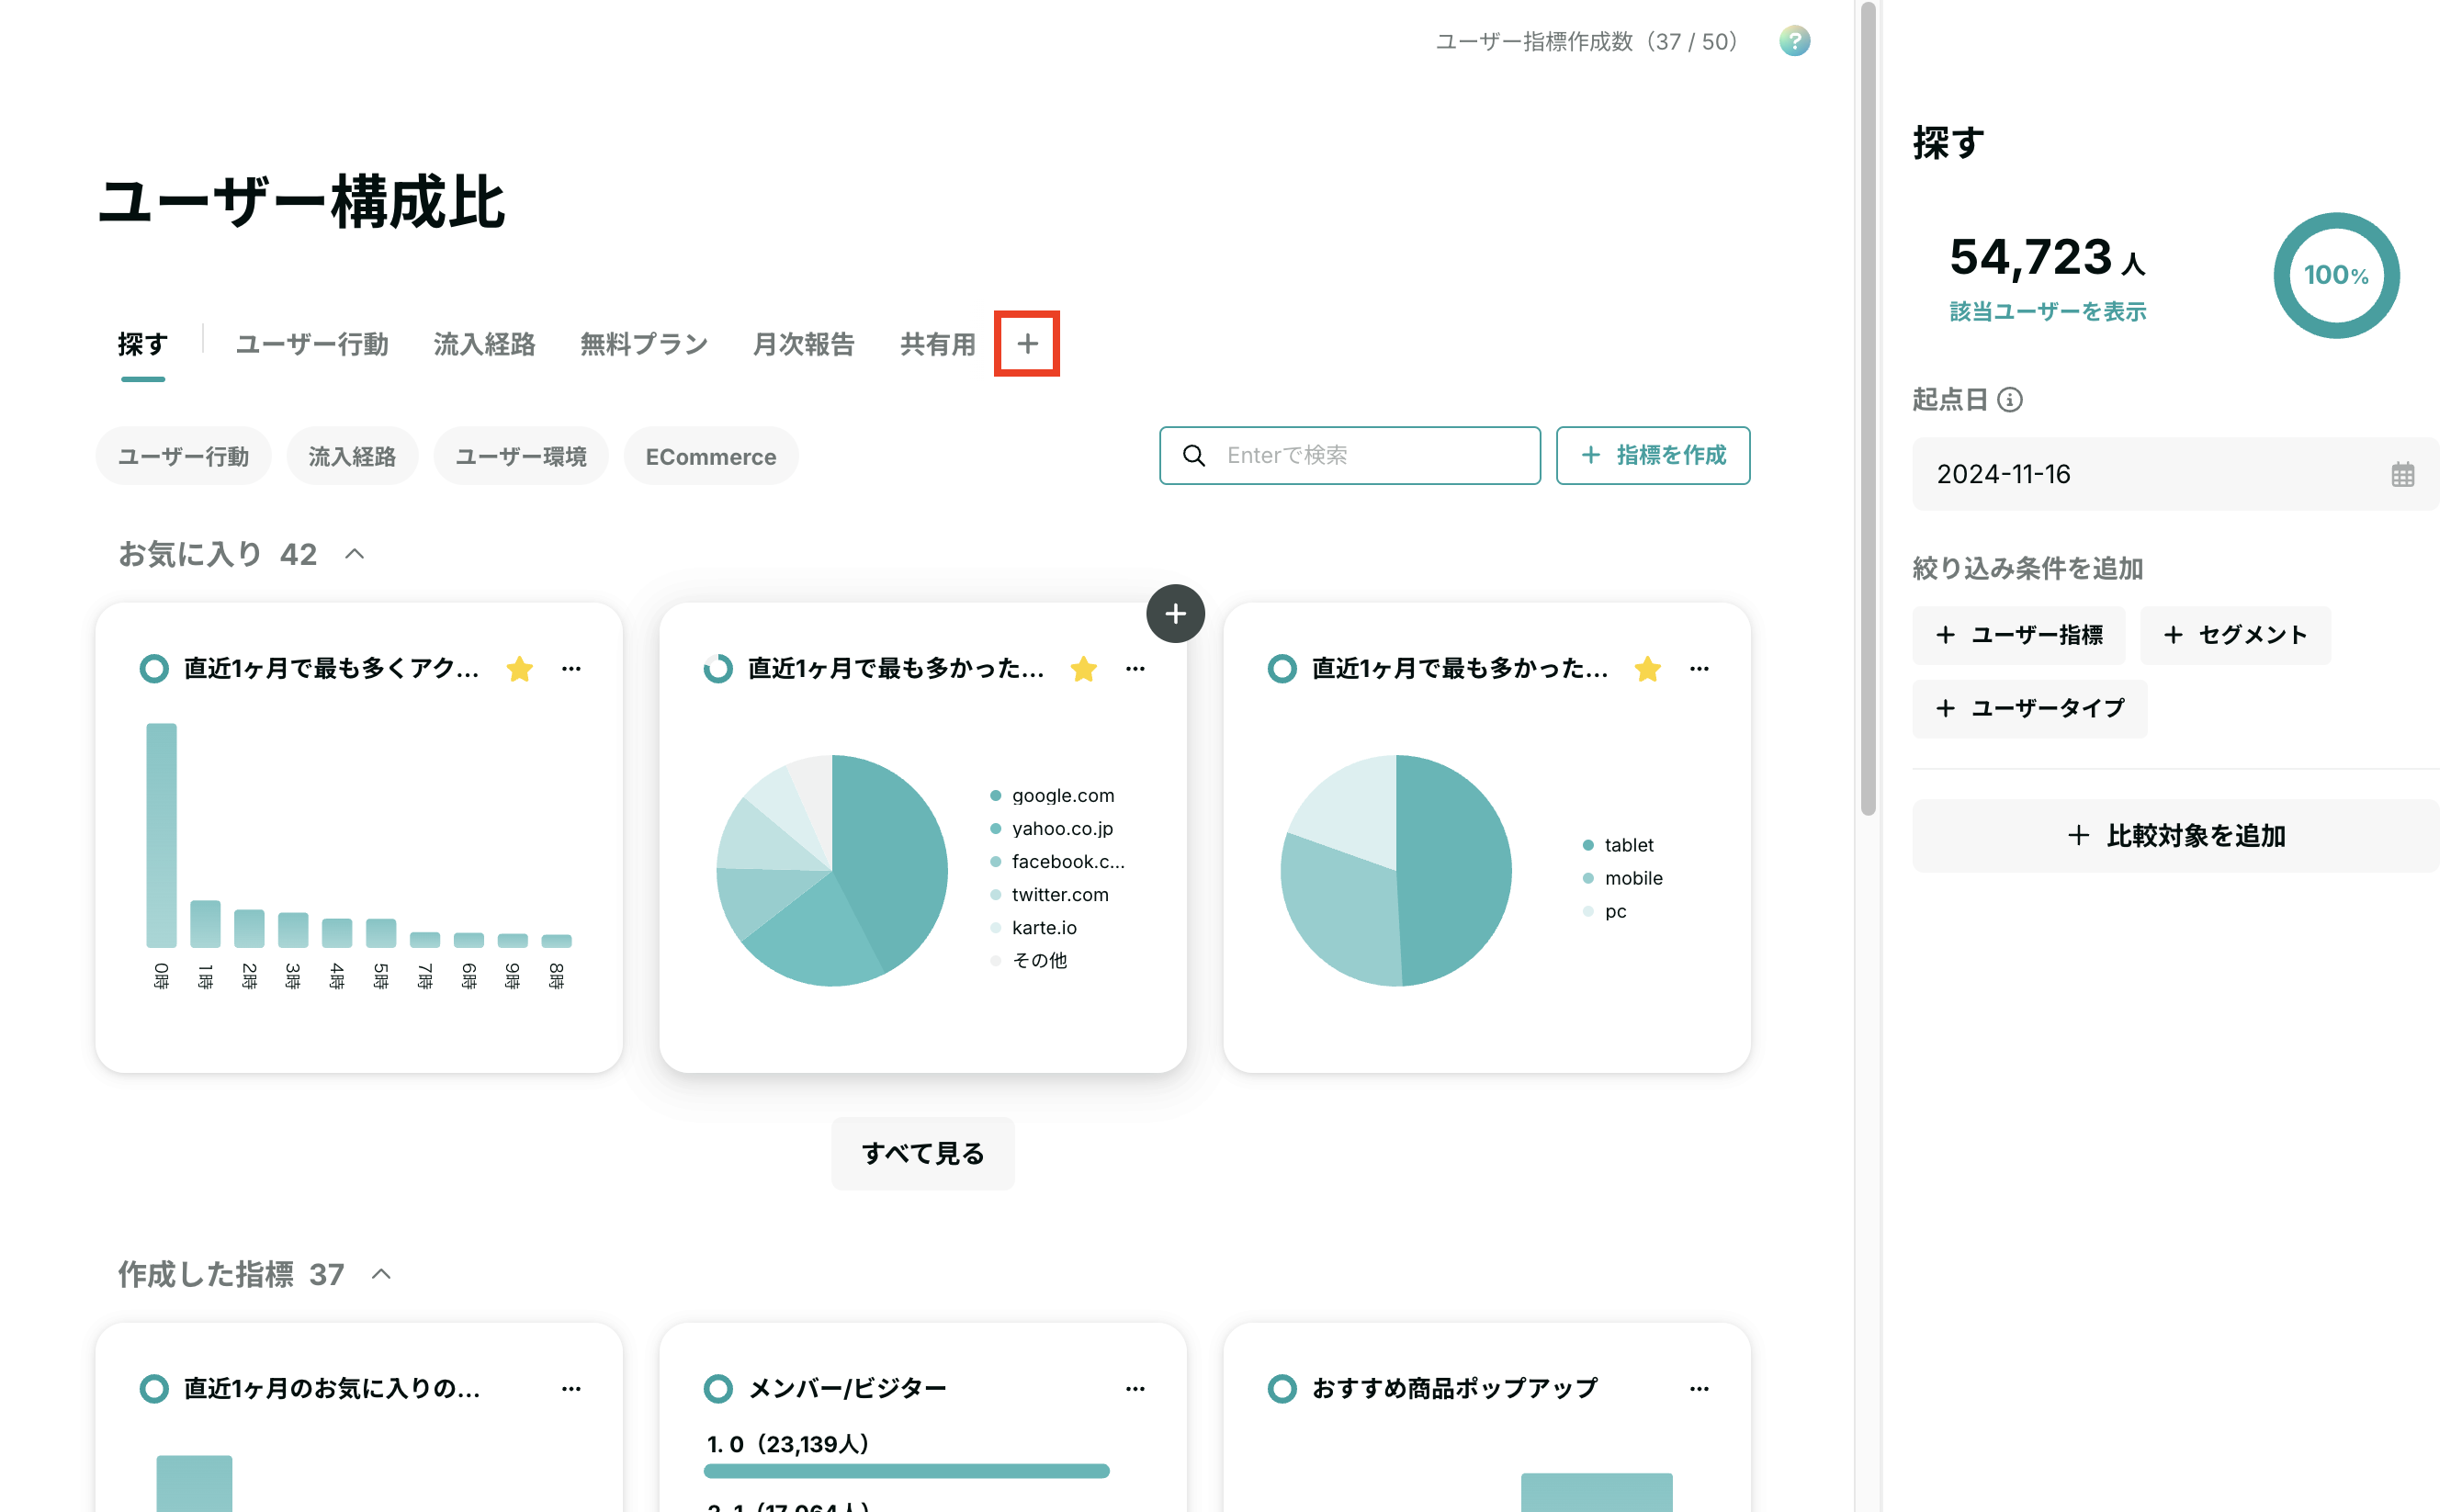This screenshot has width=2462, height=1512.
Task: Unfavorite star on device pie chart card
Action: click(1647, 668)
